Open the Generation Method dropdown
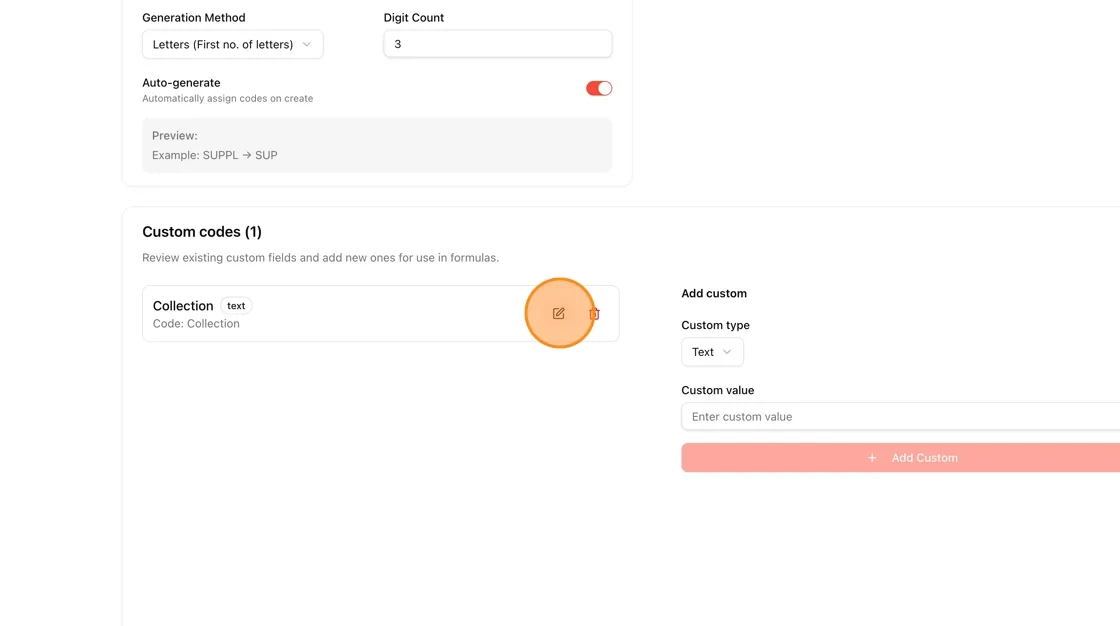This screenshot has width=1120, height=626. pos(233,44)
